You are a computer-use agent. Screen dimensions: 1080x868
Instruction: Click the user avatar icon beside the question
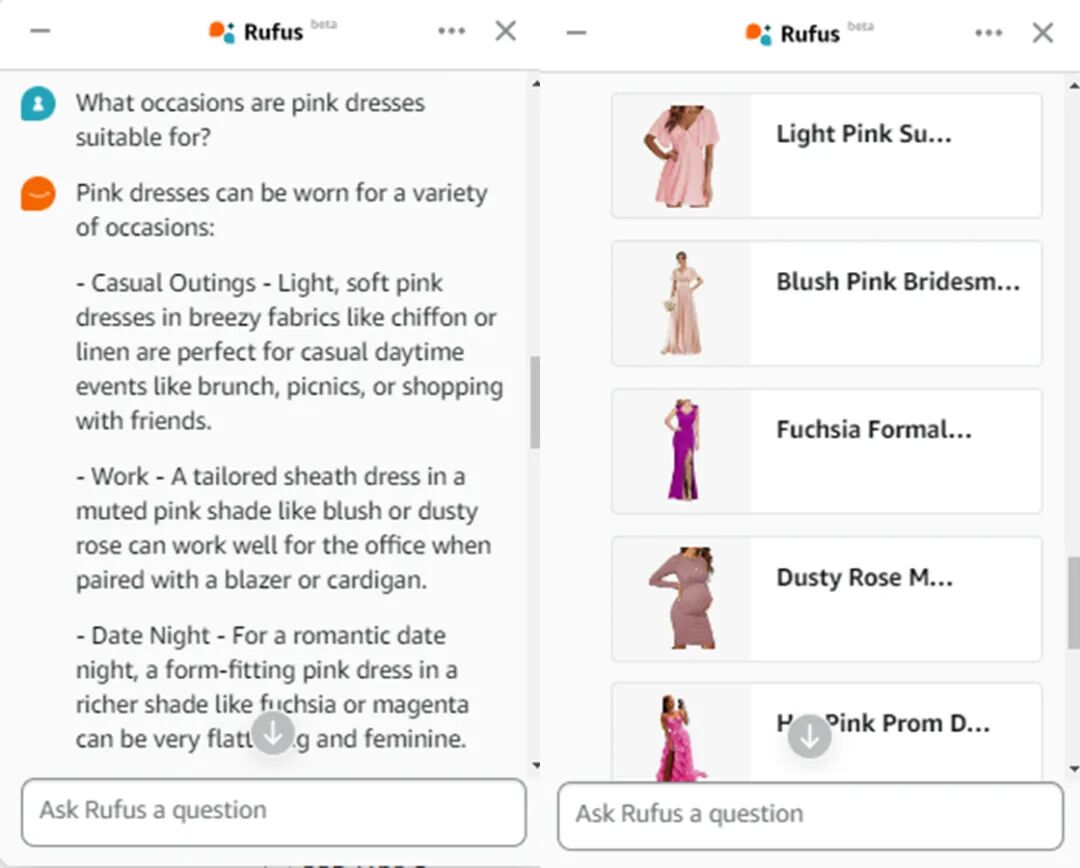pos(38,103)
